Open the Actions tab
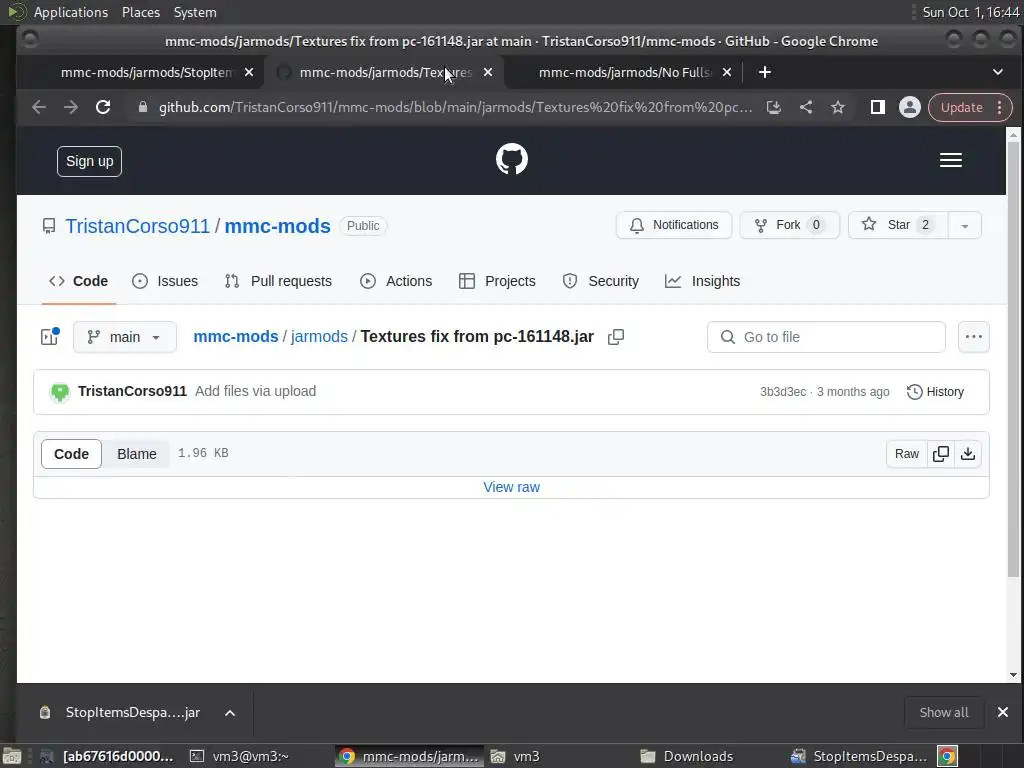1024x768 pixels. (x=396, y=281)
